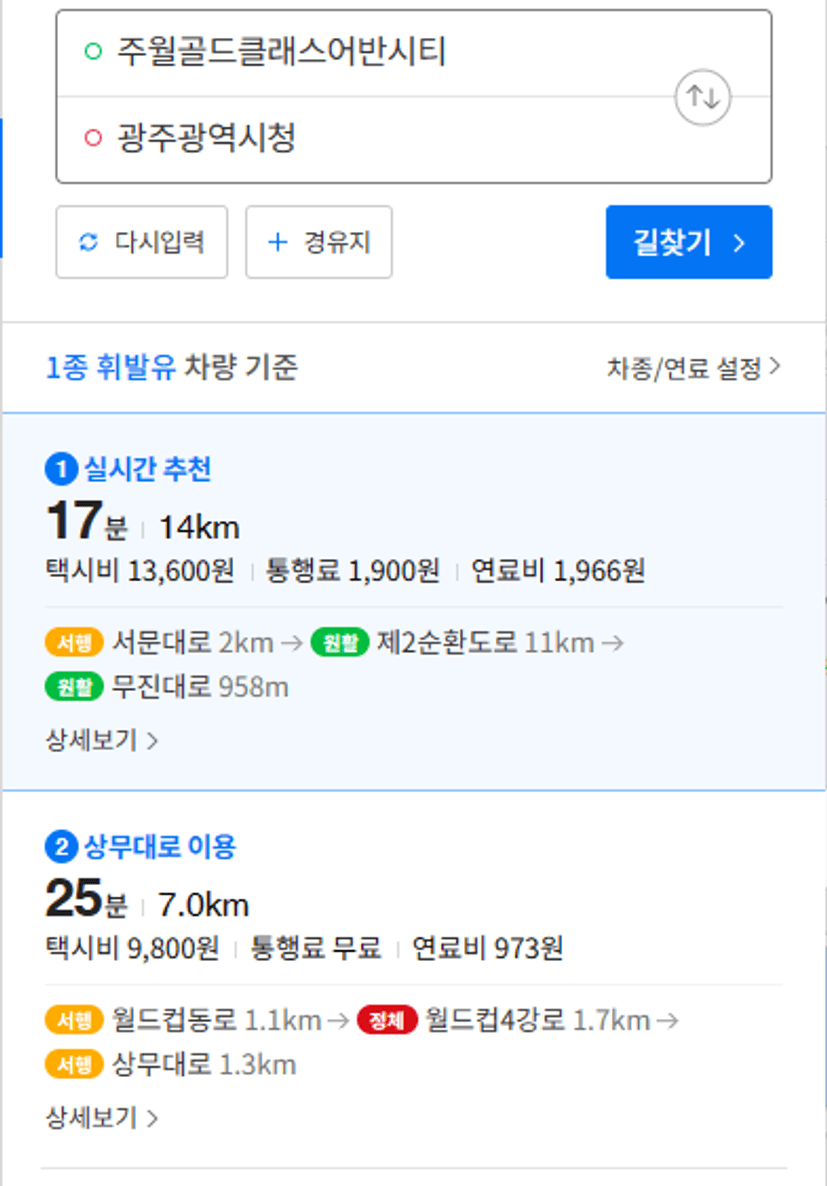Select the 실시간 추천 route title
The width and height of the screenshot is (827, 1186).
[x=148, y=469]
